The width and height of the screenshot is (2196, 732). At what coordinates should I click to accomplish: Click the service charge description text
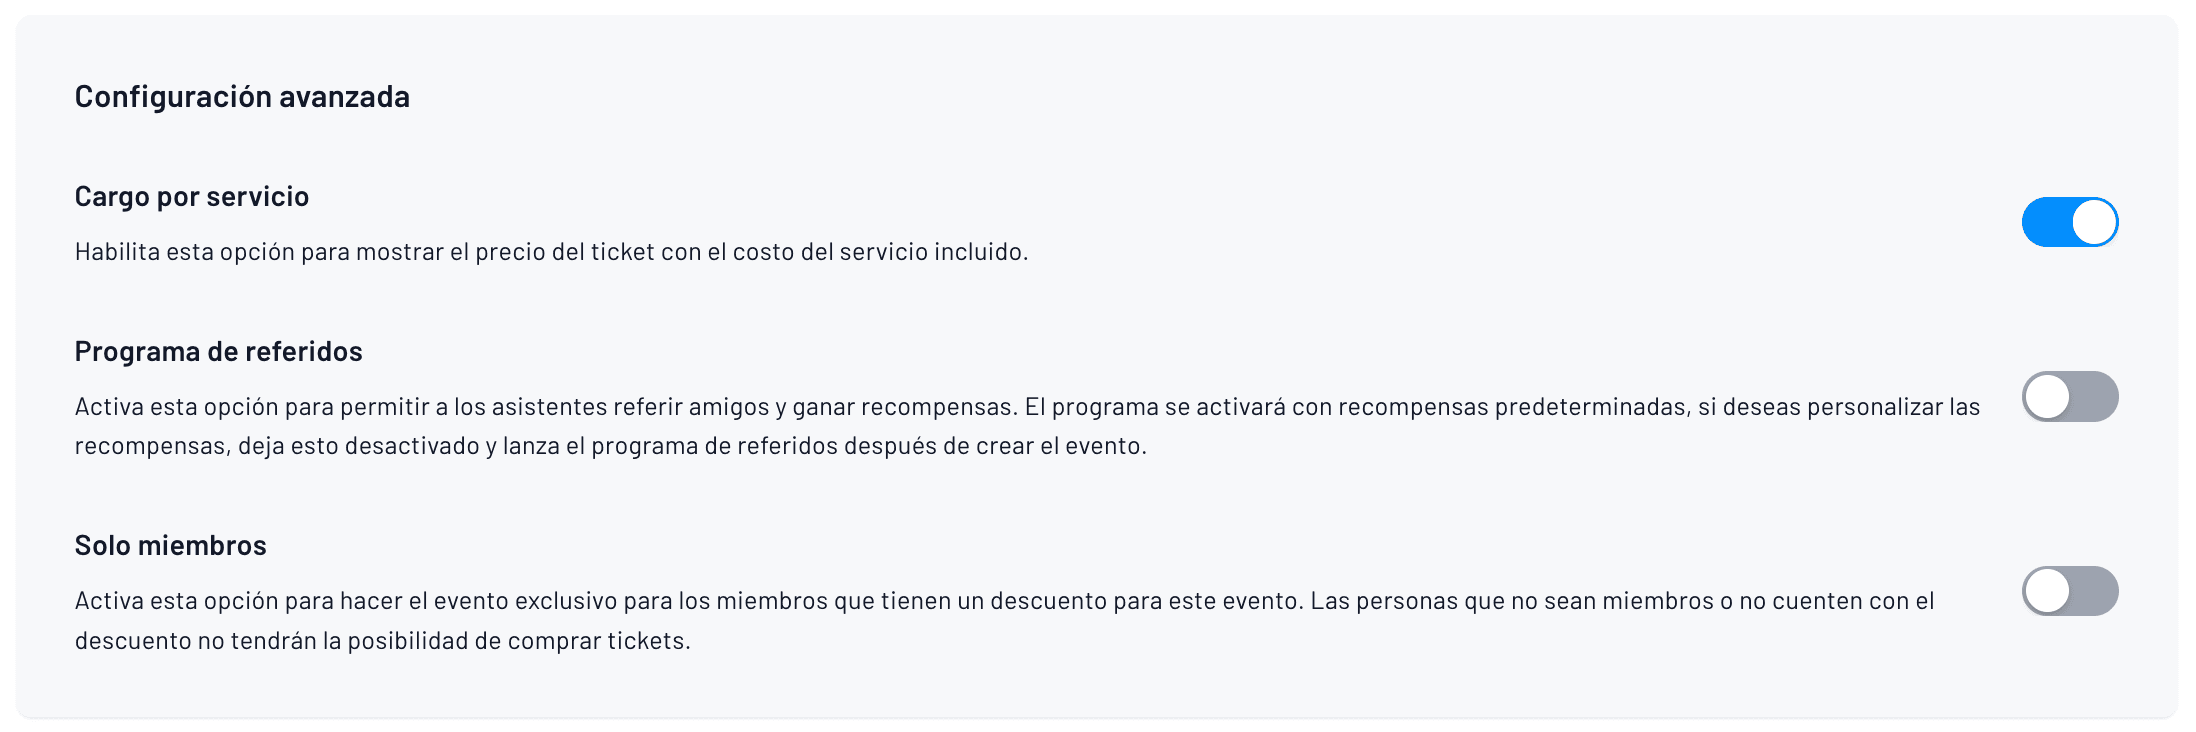549,251
